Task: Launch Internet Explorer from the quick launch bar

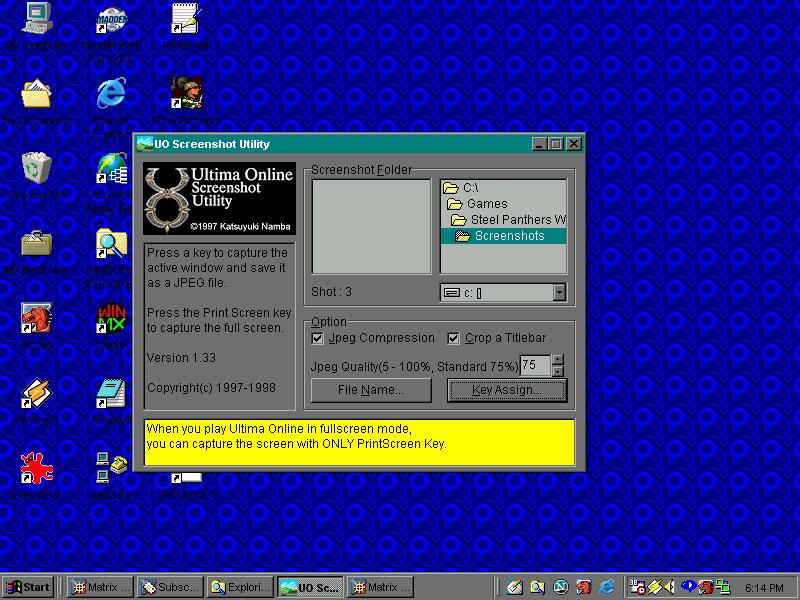Action: (607, 587)
